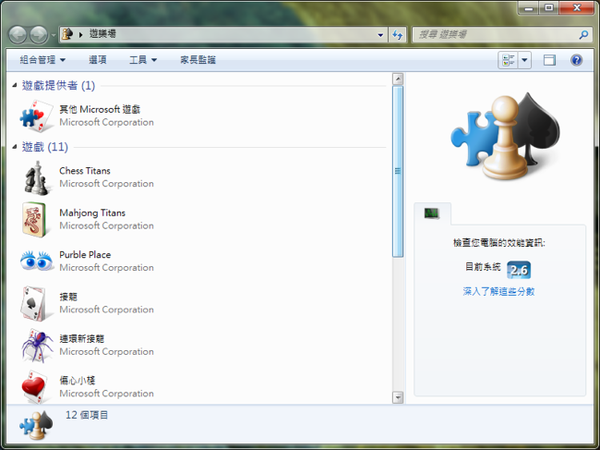Screen dimensions: 600x450
Task: Maximize the Games Explorer window
Action: pyautogui.click(x=549, y=8)
